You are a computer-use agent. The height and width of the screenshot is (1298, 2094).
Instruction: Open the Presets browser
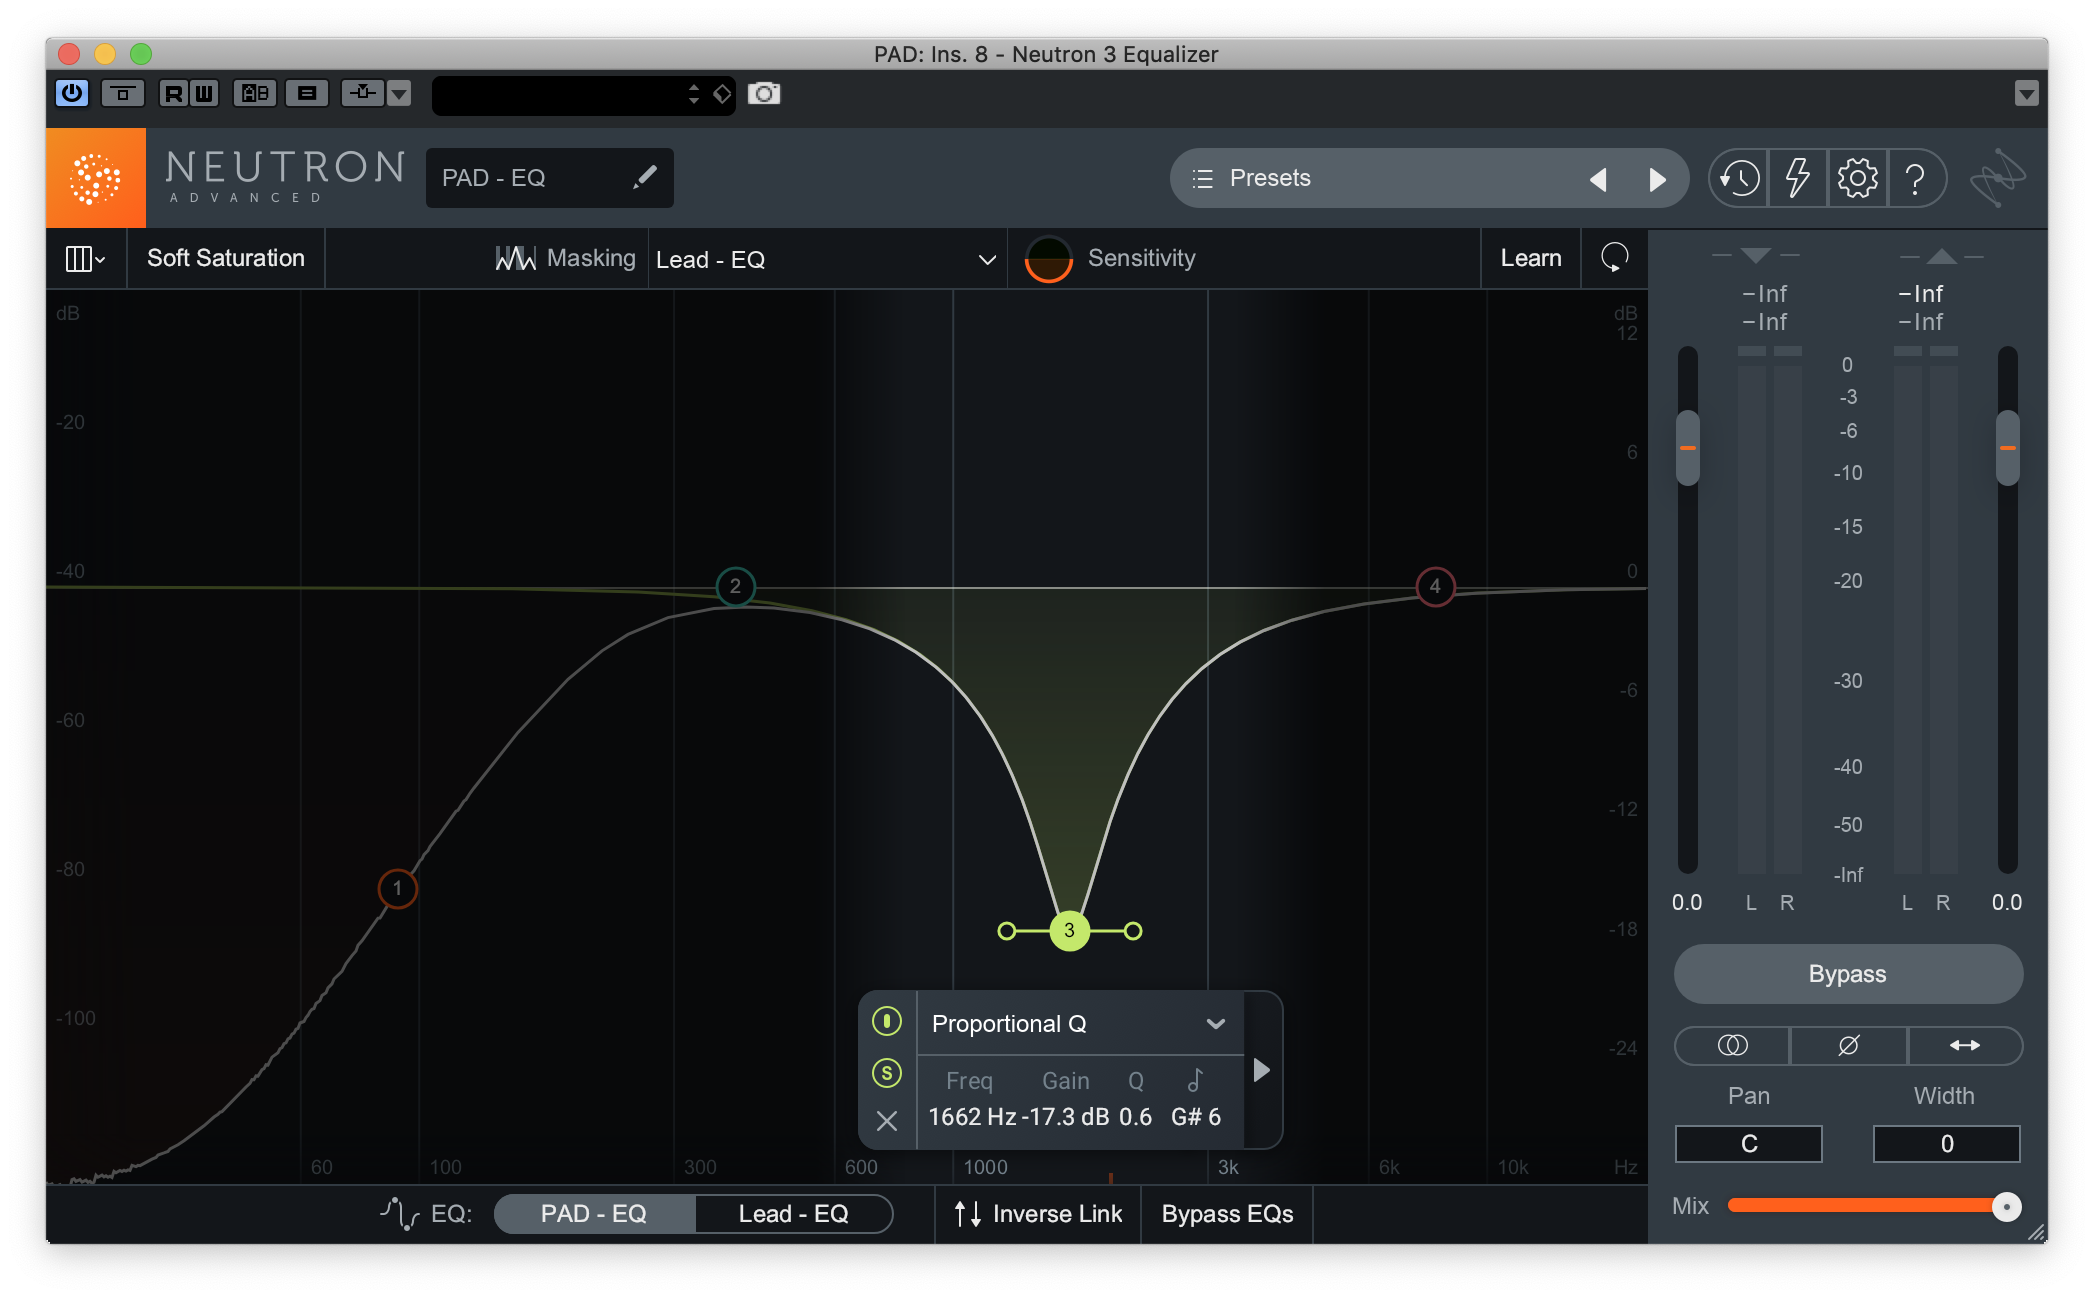click(1270, 178)
